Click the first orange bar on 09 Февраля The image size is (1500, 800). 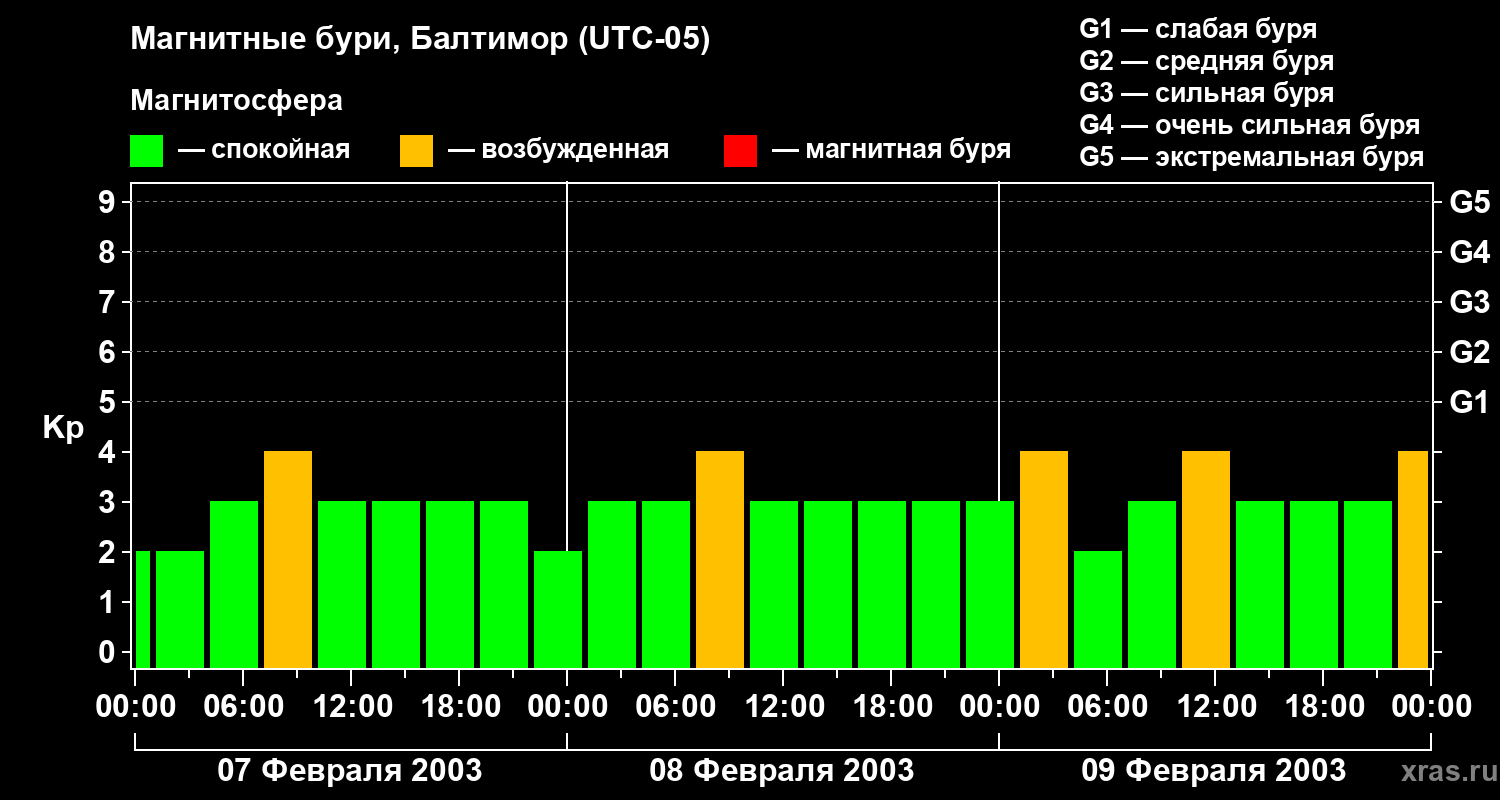point(1044,559)
